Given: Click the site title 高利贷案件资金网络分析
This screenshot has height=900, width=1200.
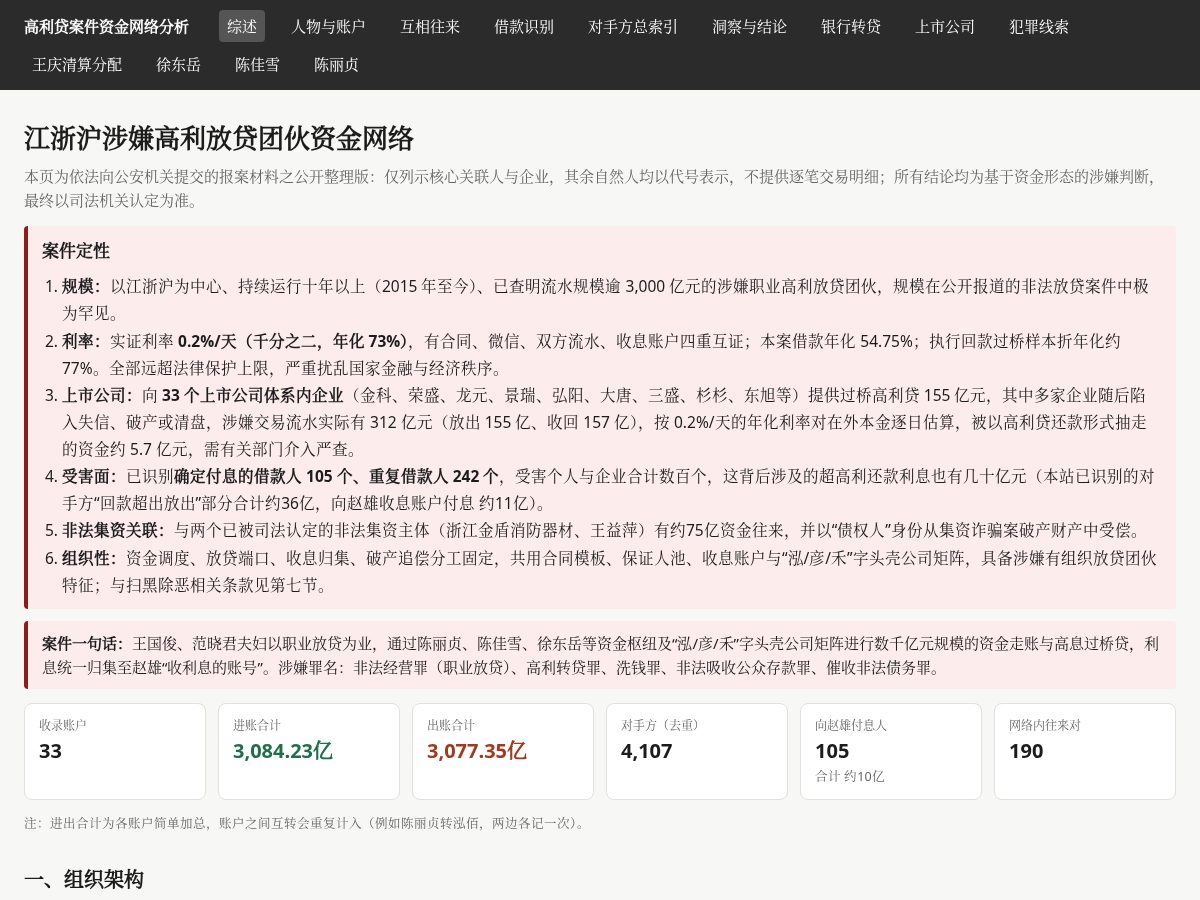Looking at the screenshot, I should pyautogui.click(x=106, y=26).
